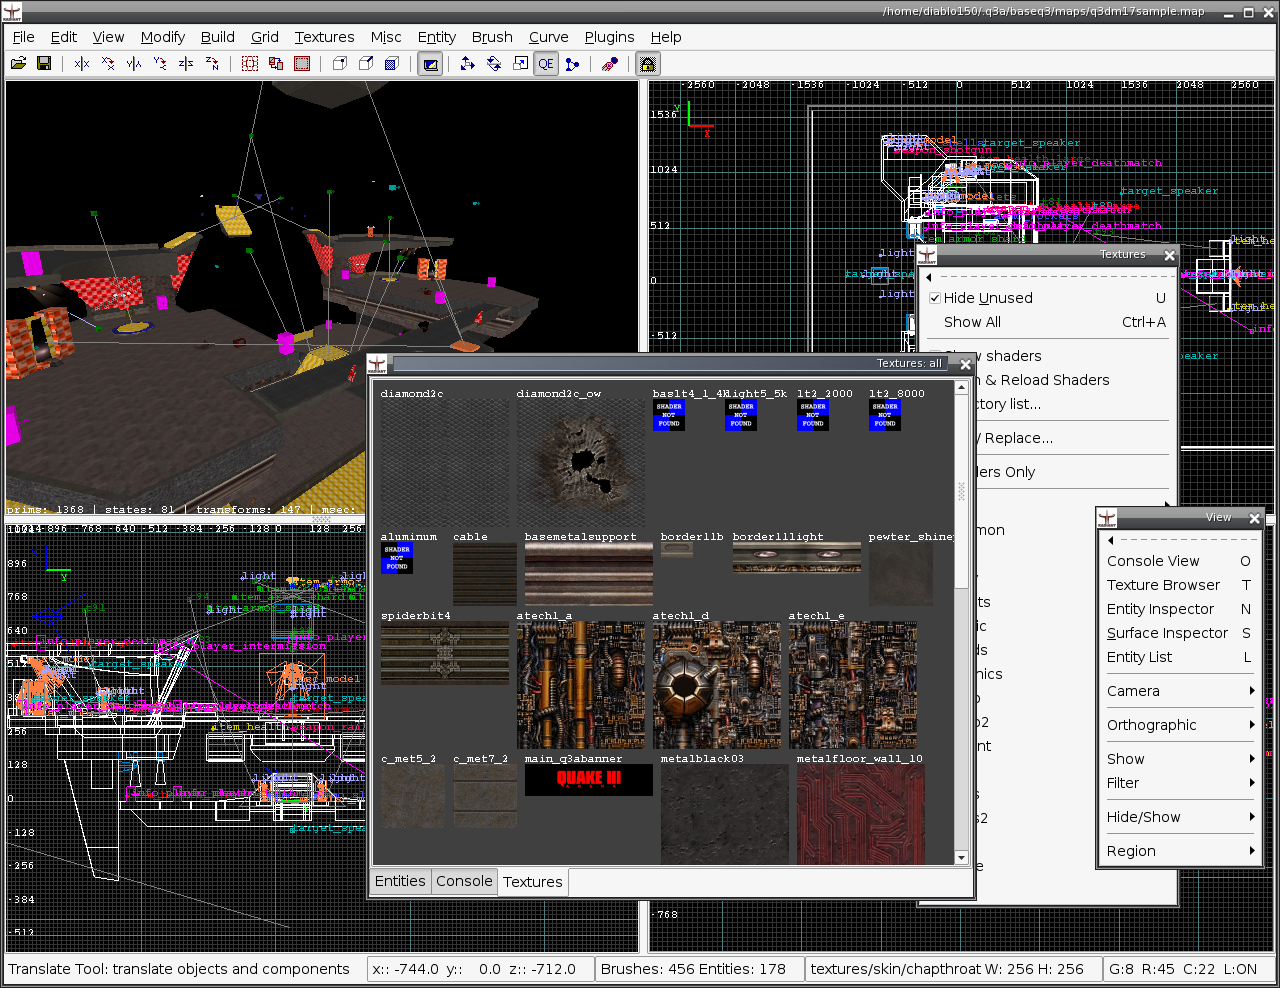Viewport: 1280px width, 988px height.
Task: Switch to the Console tab
Action: (x=464, y=881)
